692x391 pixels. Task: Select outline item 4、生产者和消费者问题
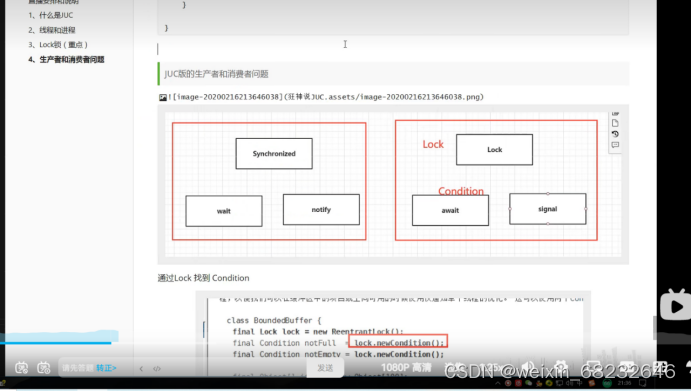point(66,59)
